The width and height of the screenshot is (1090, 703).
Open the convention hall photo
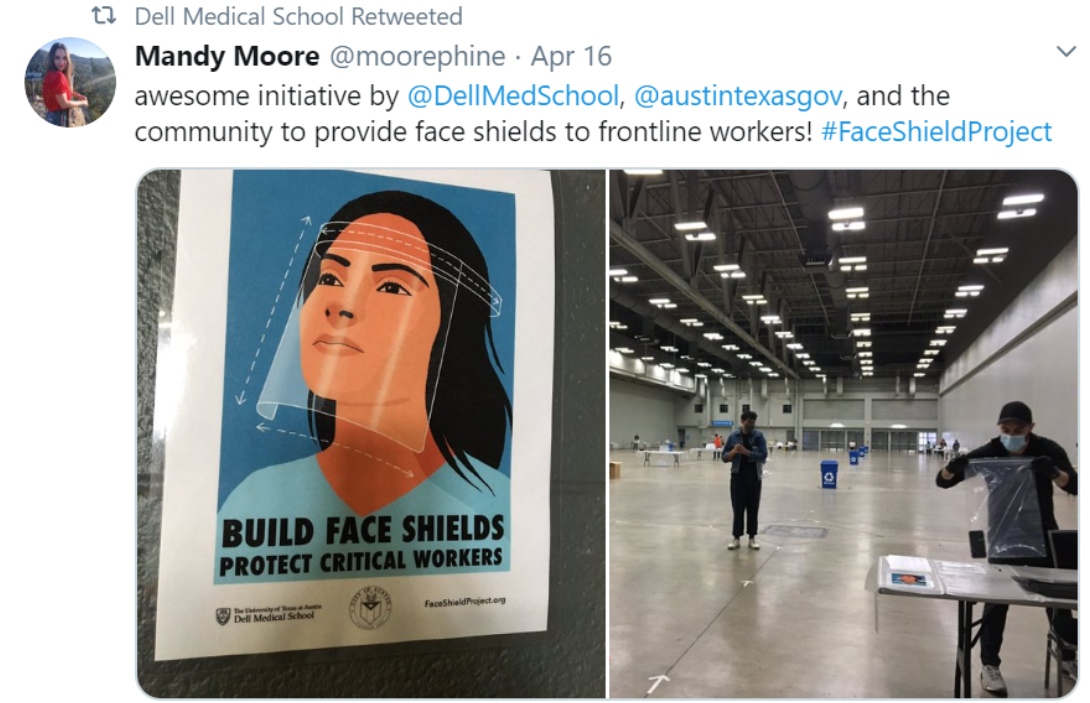[x=843, y=433]
